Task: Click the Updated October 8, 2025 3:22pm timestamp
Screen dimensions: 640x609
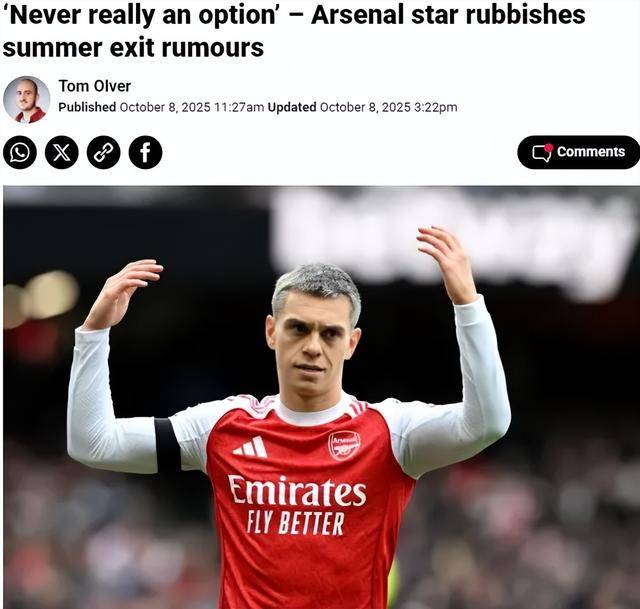Action: 362,107
